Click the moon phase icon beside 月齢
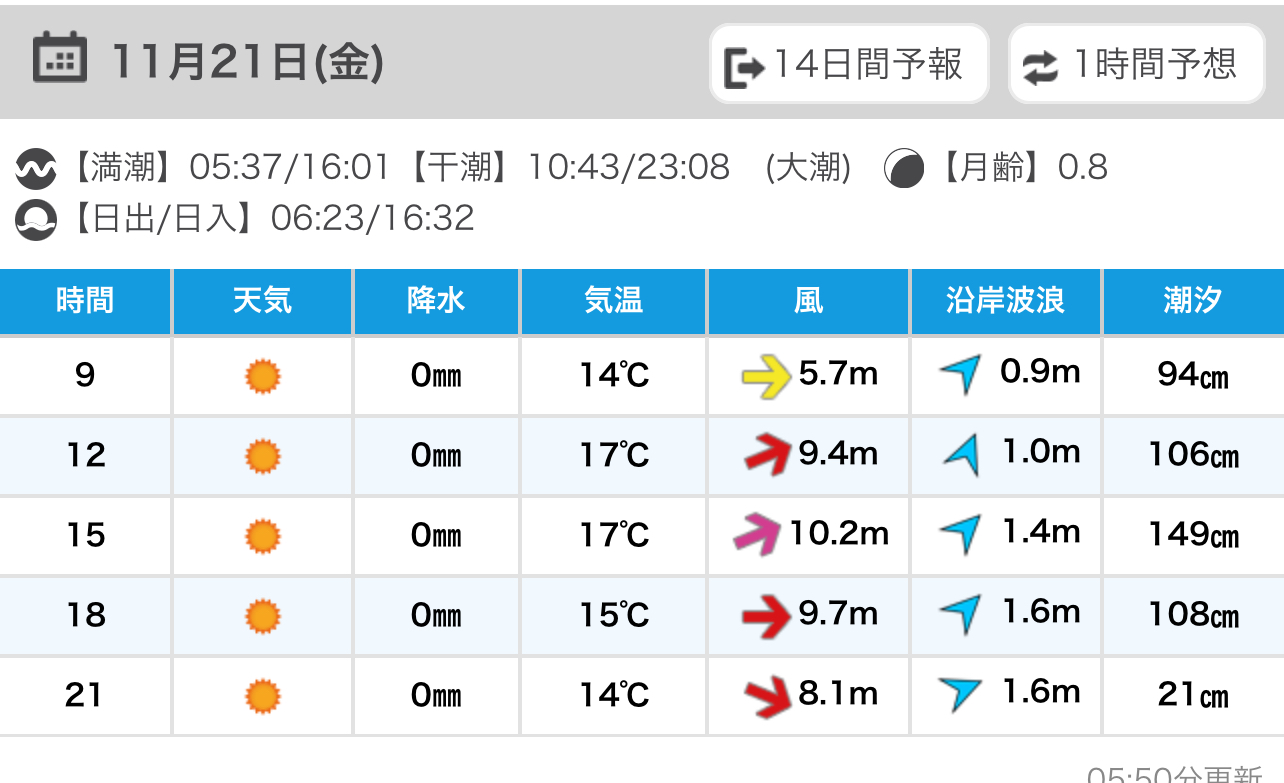The height and width of the screenshot is (783, 1284). click(904, 169)
